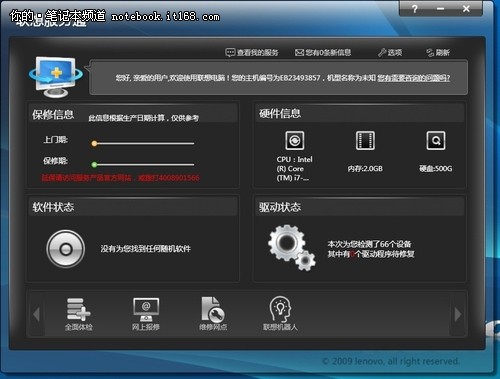Click the hard disk 硬盘 icon

pos(436,140)
